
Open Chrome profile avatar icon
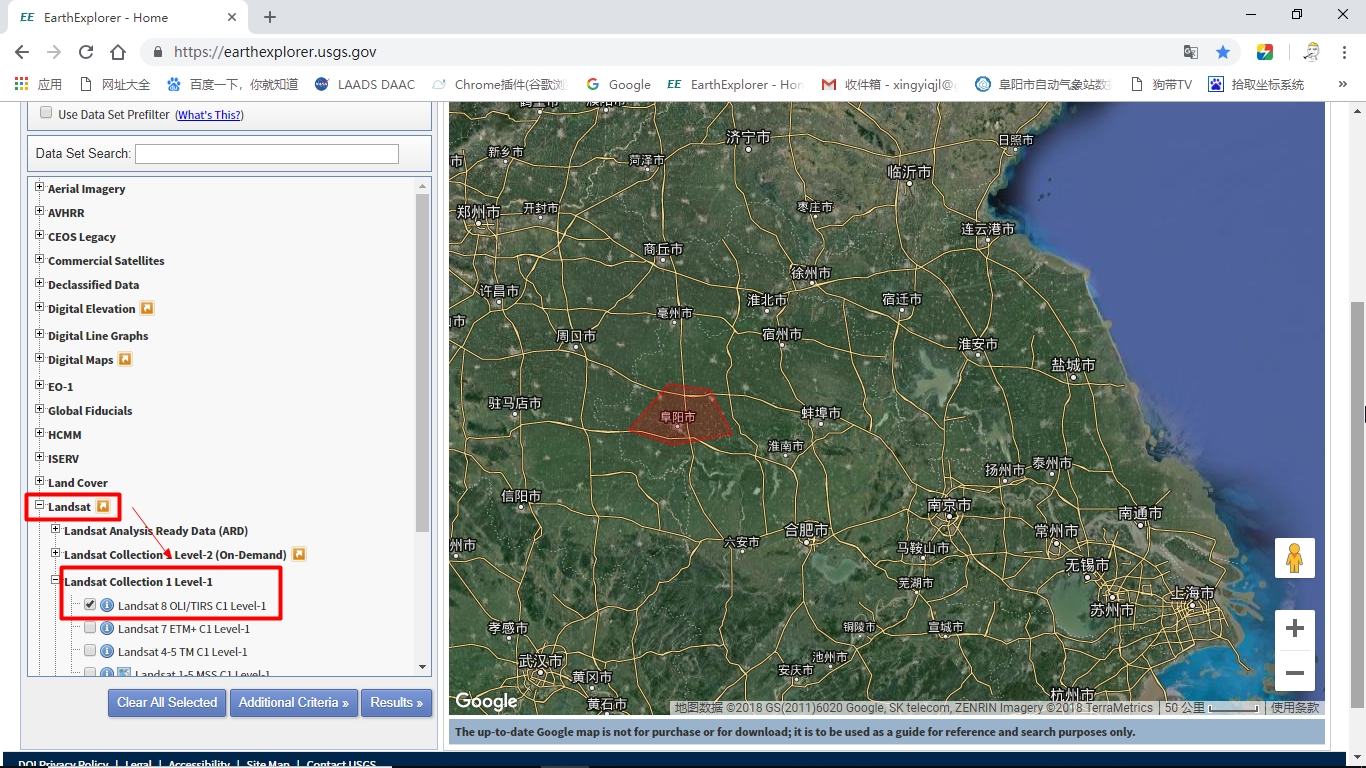(1312, 52)
